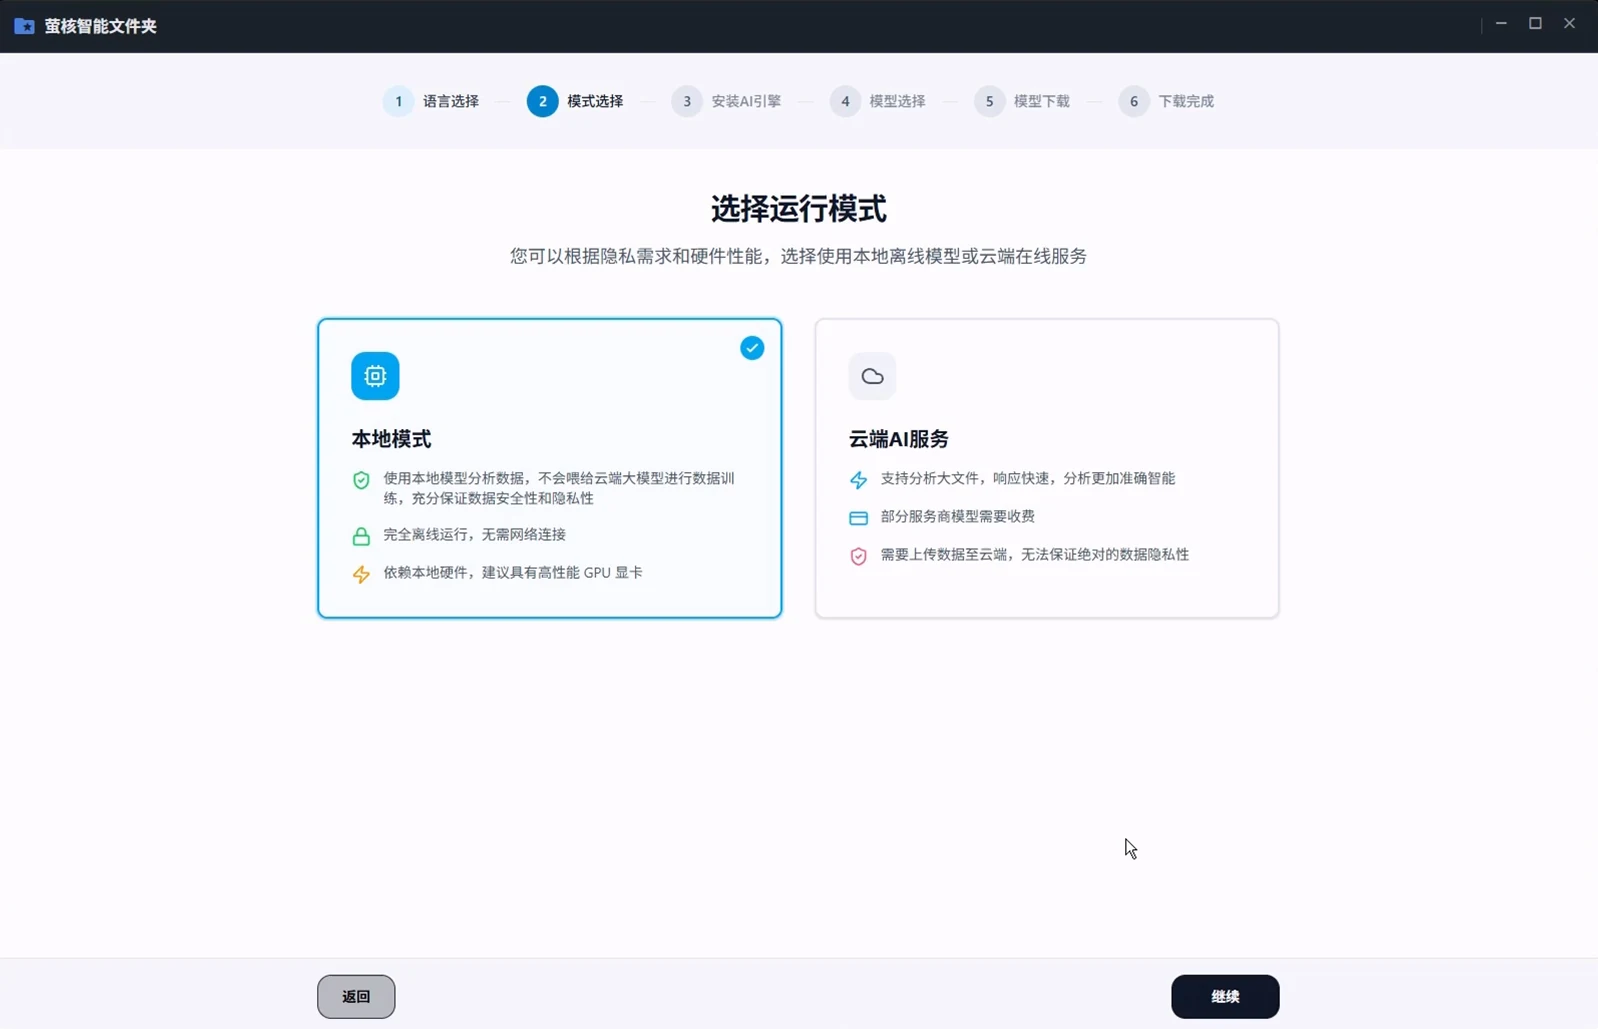Click the blue lightning icon under 云端AI服务

click(858, 480)
